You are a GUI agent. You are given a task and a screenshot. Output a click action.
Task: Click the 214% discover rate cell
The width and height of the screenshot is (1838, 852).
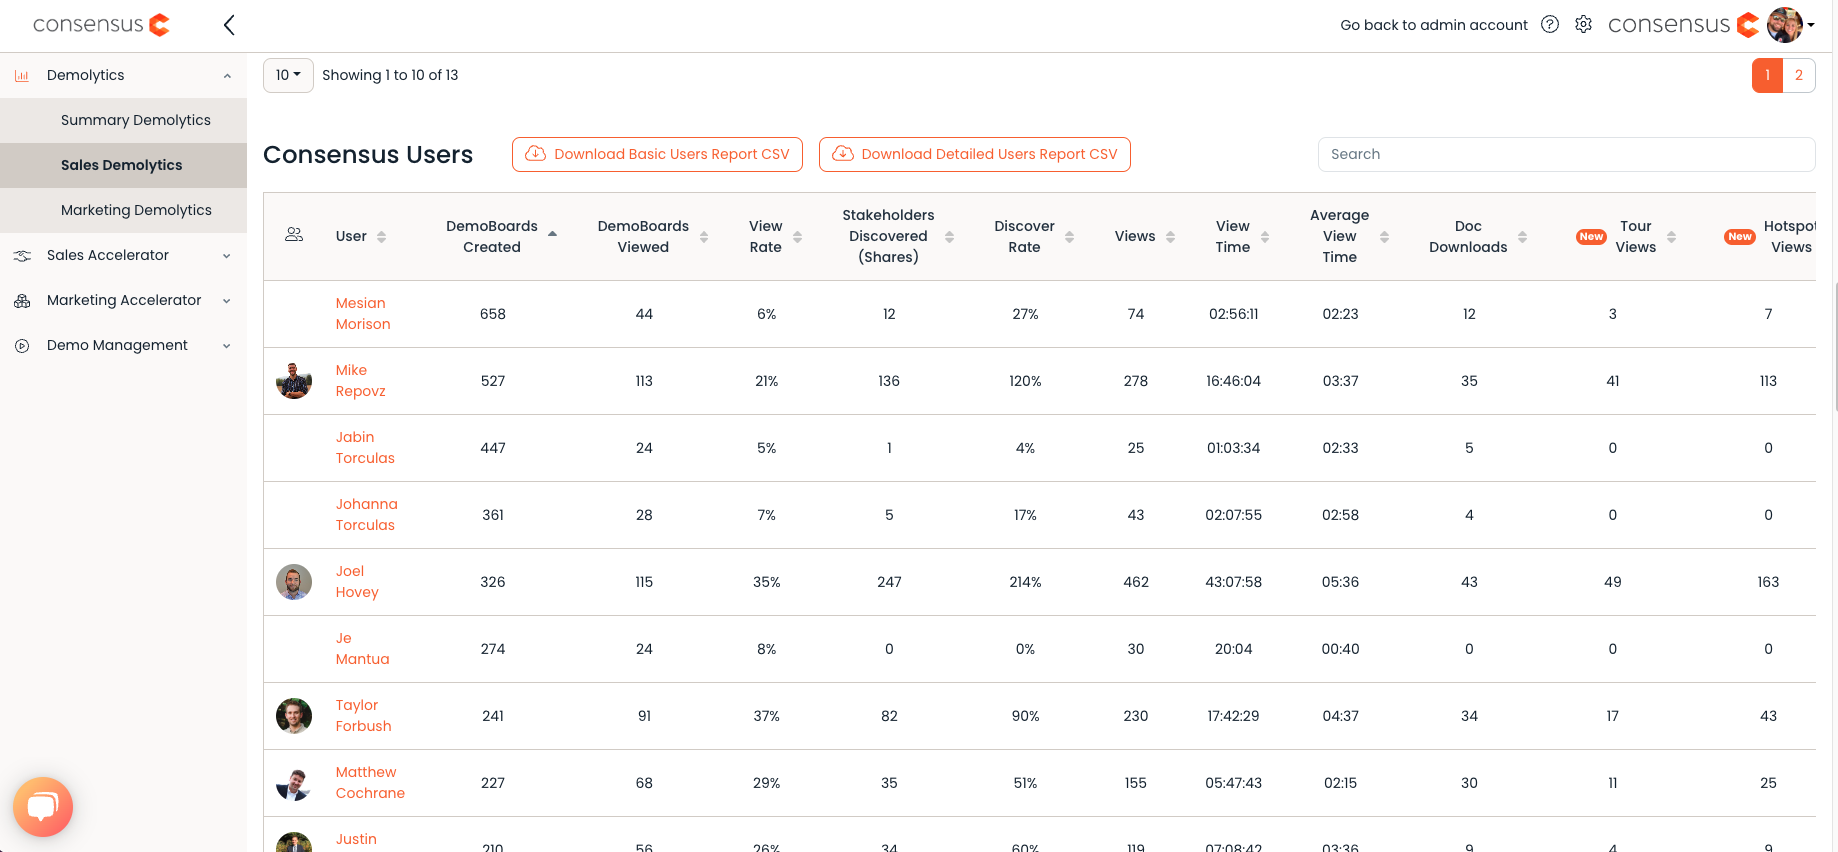tap(1025, 582)
